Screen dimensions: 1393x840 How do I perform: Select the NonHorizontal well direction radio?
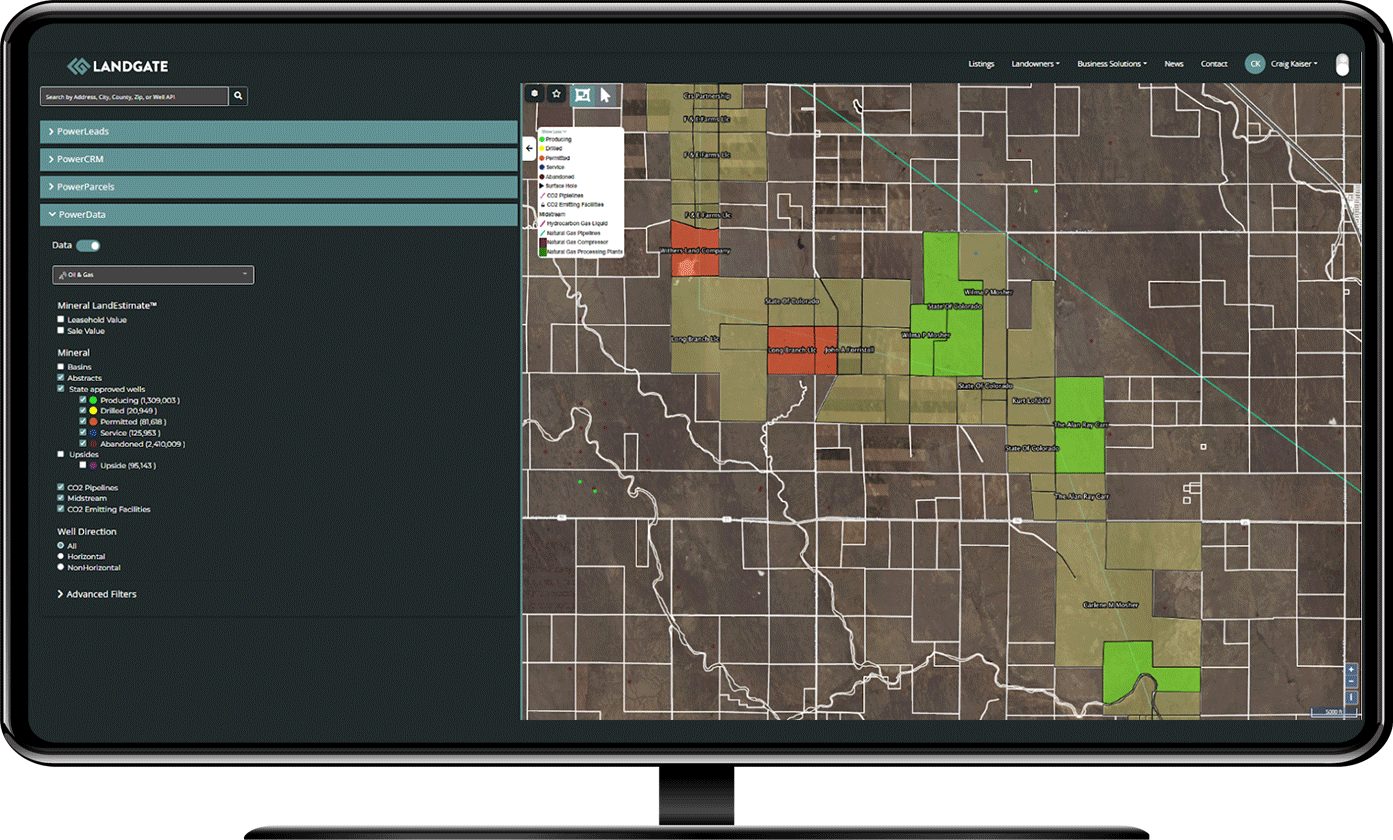(61, 567)
